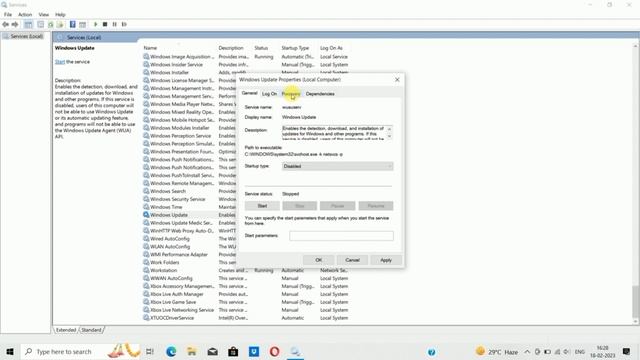Click the Start the service link
Image resolution: width=640 pixels, height=360 pixels.
coord(60,62)
